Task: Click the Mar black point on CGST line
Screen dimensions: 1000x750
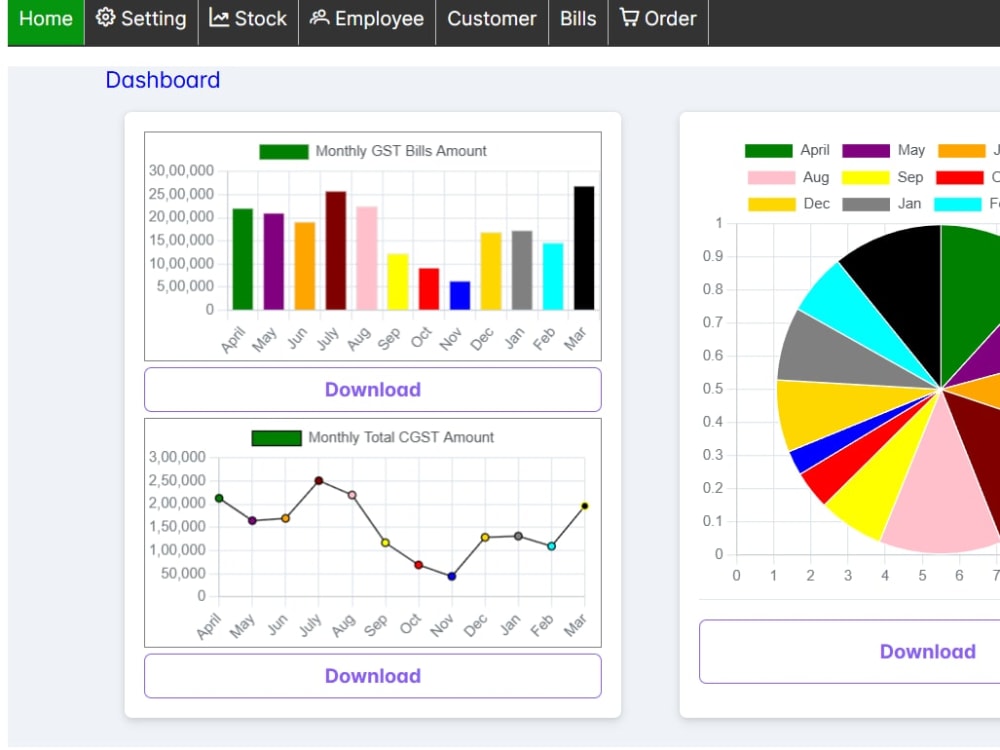Action: pyautogui.click(x=585, y=506)
